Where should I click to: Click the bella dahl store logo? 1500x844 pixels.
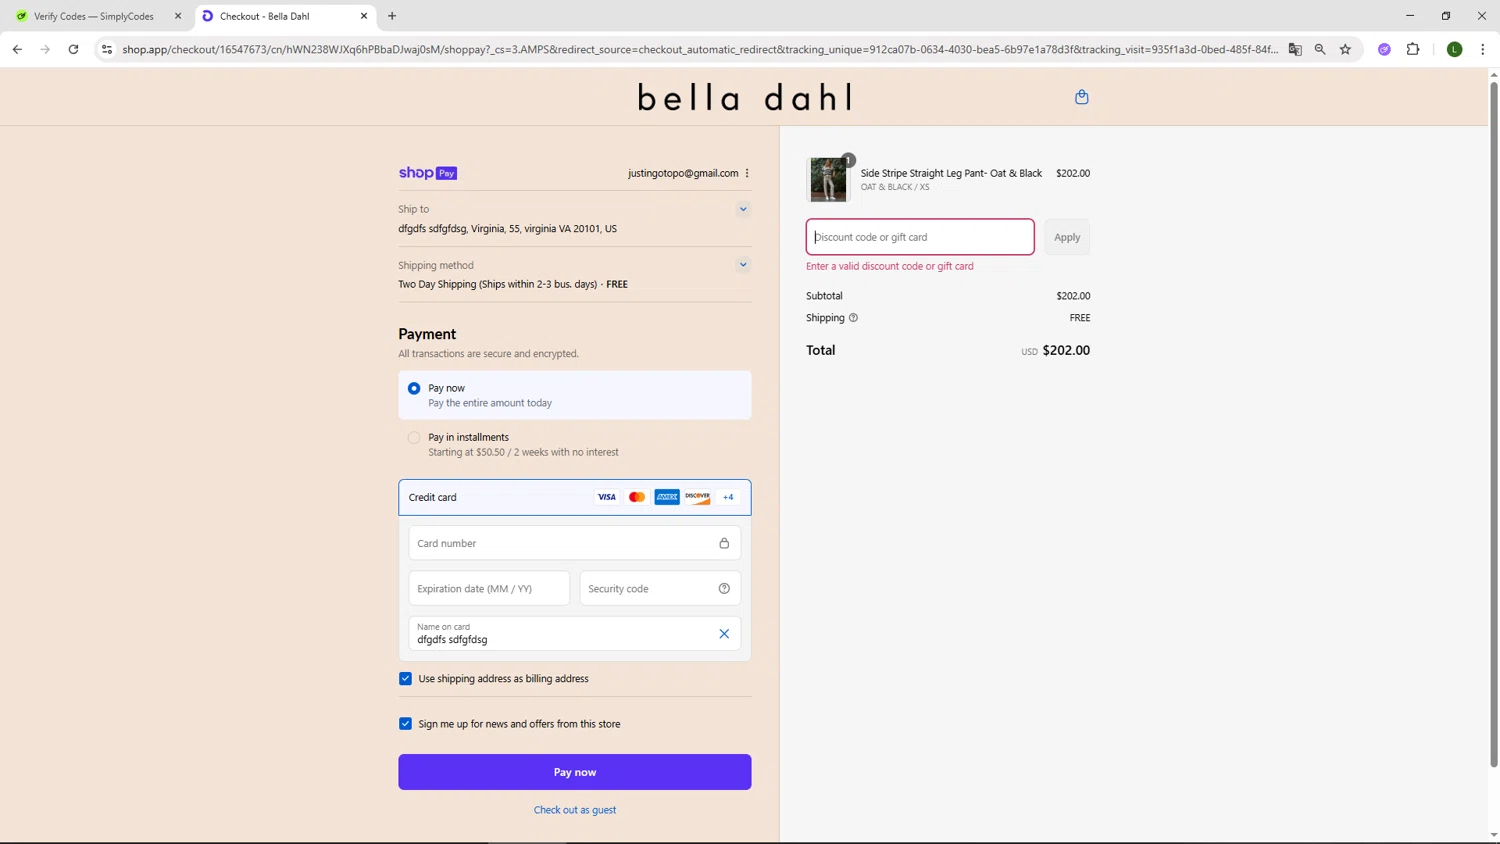(x=745, y=97)
